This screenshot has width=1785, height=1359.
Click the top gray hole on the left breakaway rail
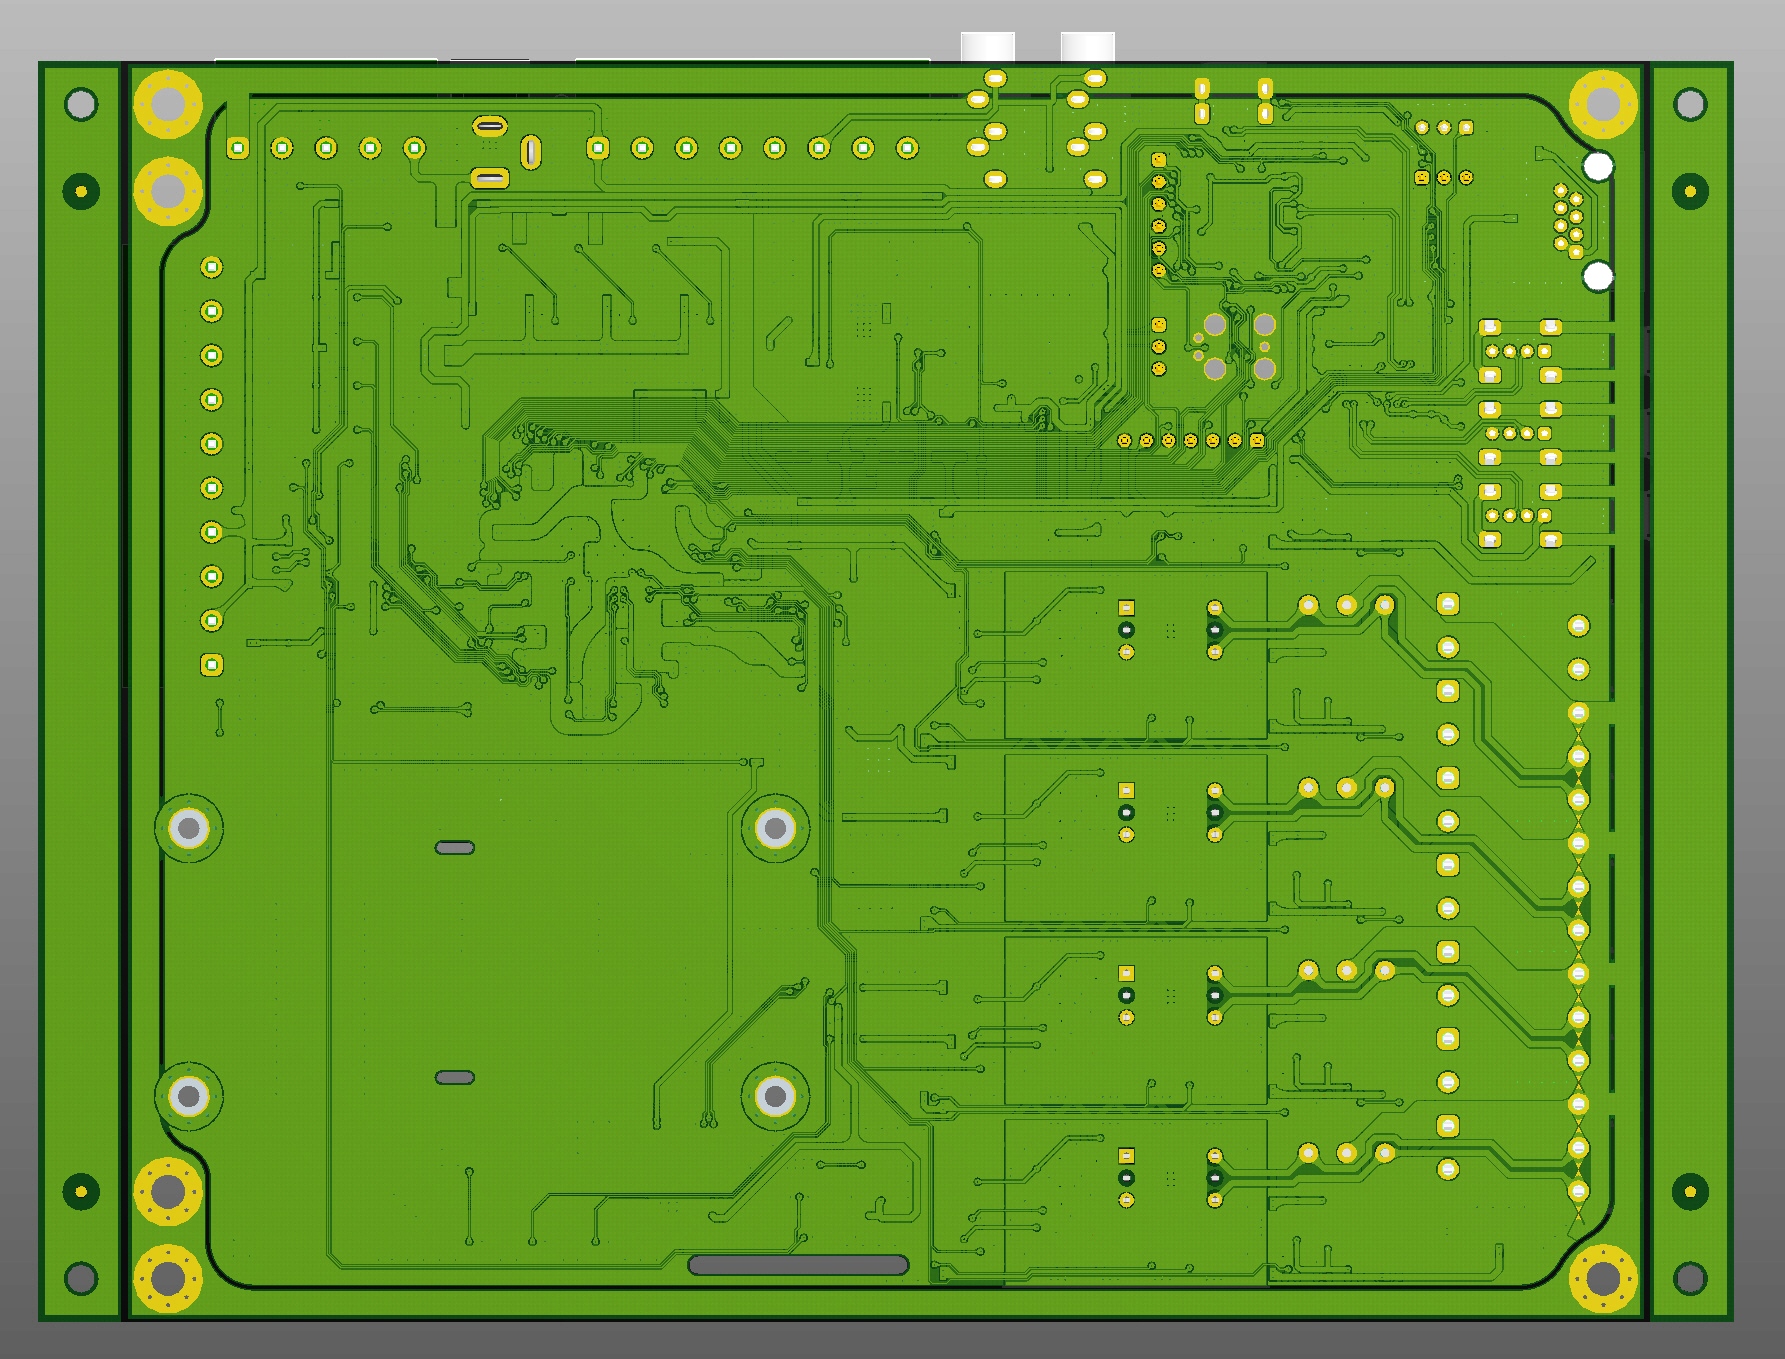click(81, 104)
